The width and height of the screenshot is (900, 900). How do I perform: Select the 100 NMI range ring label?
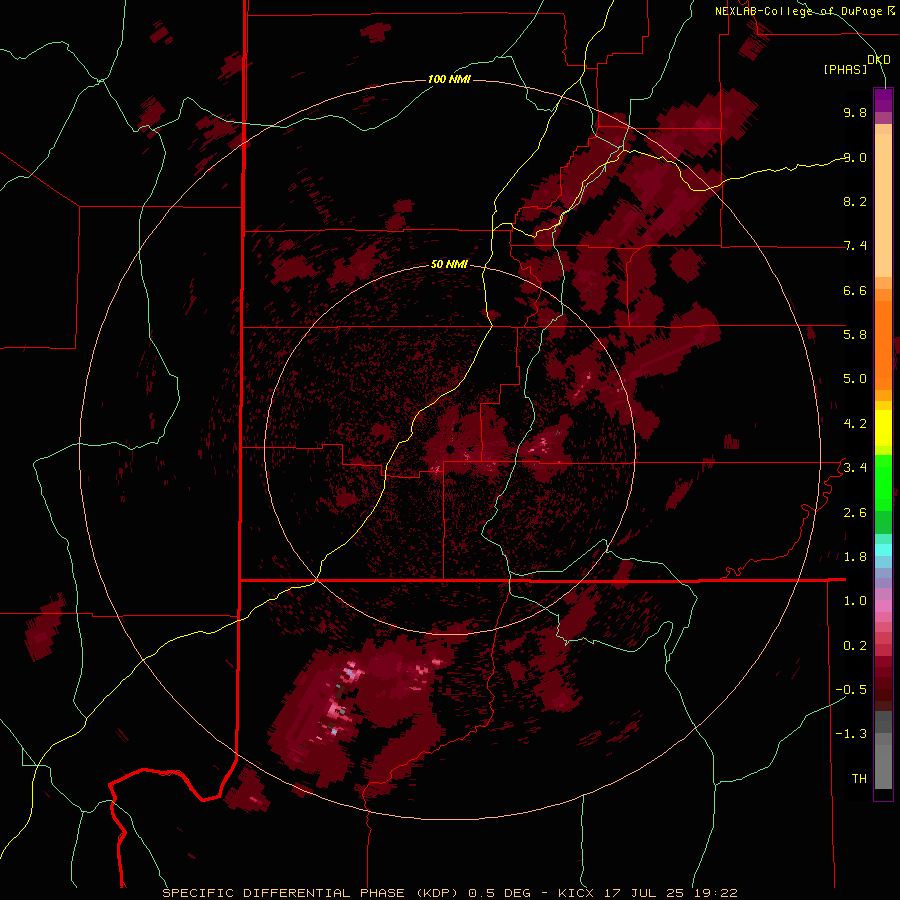click(x=449, y=79)
